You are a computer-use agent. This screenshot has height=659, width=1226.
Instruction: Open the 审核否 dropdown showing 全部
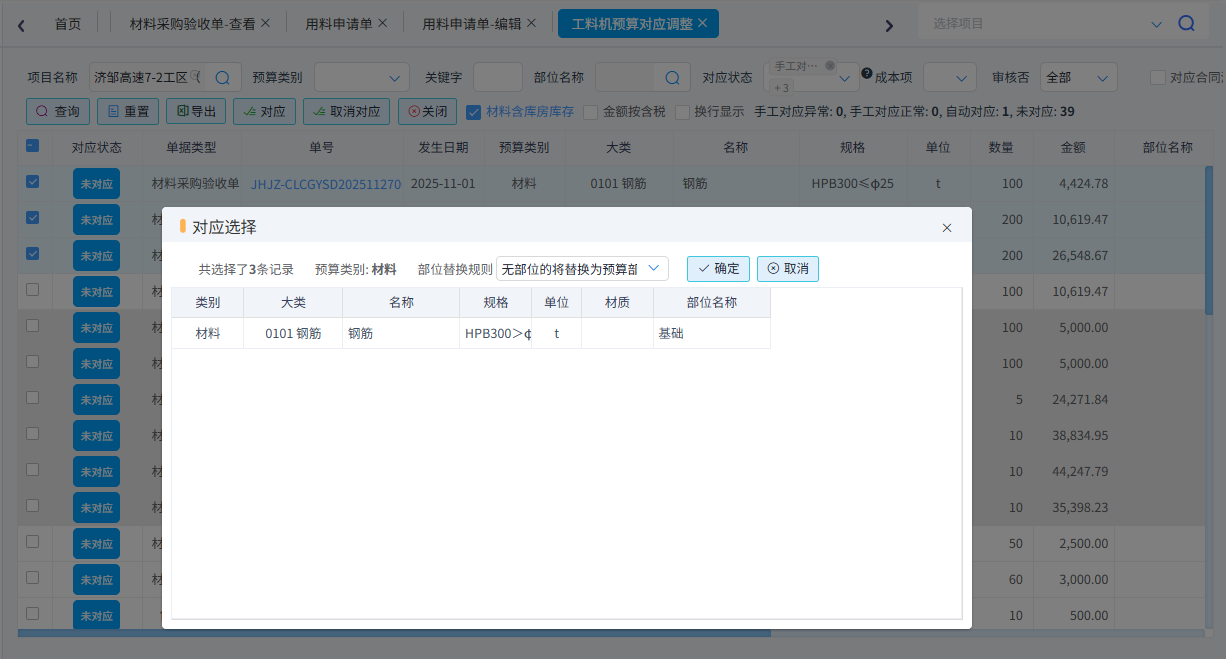point(1078,75)
